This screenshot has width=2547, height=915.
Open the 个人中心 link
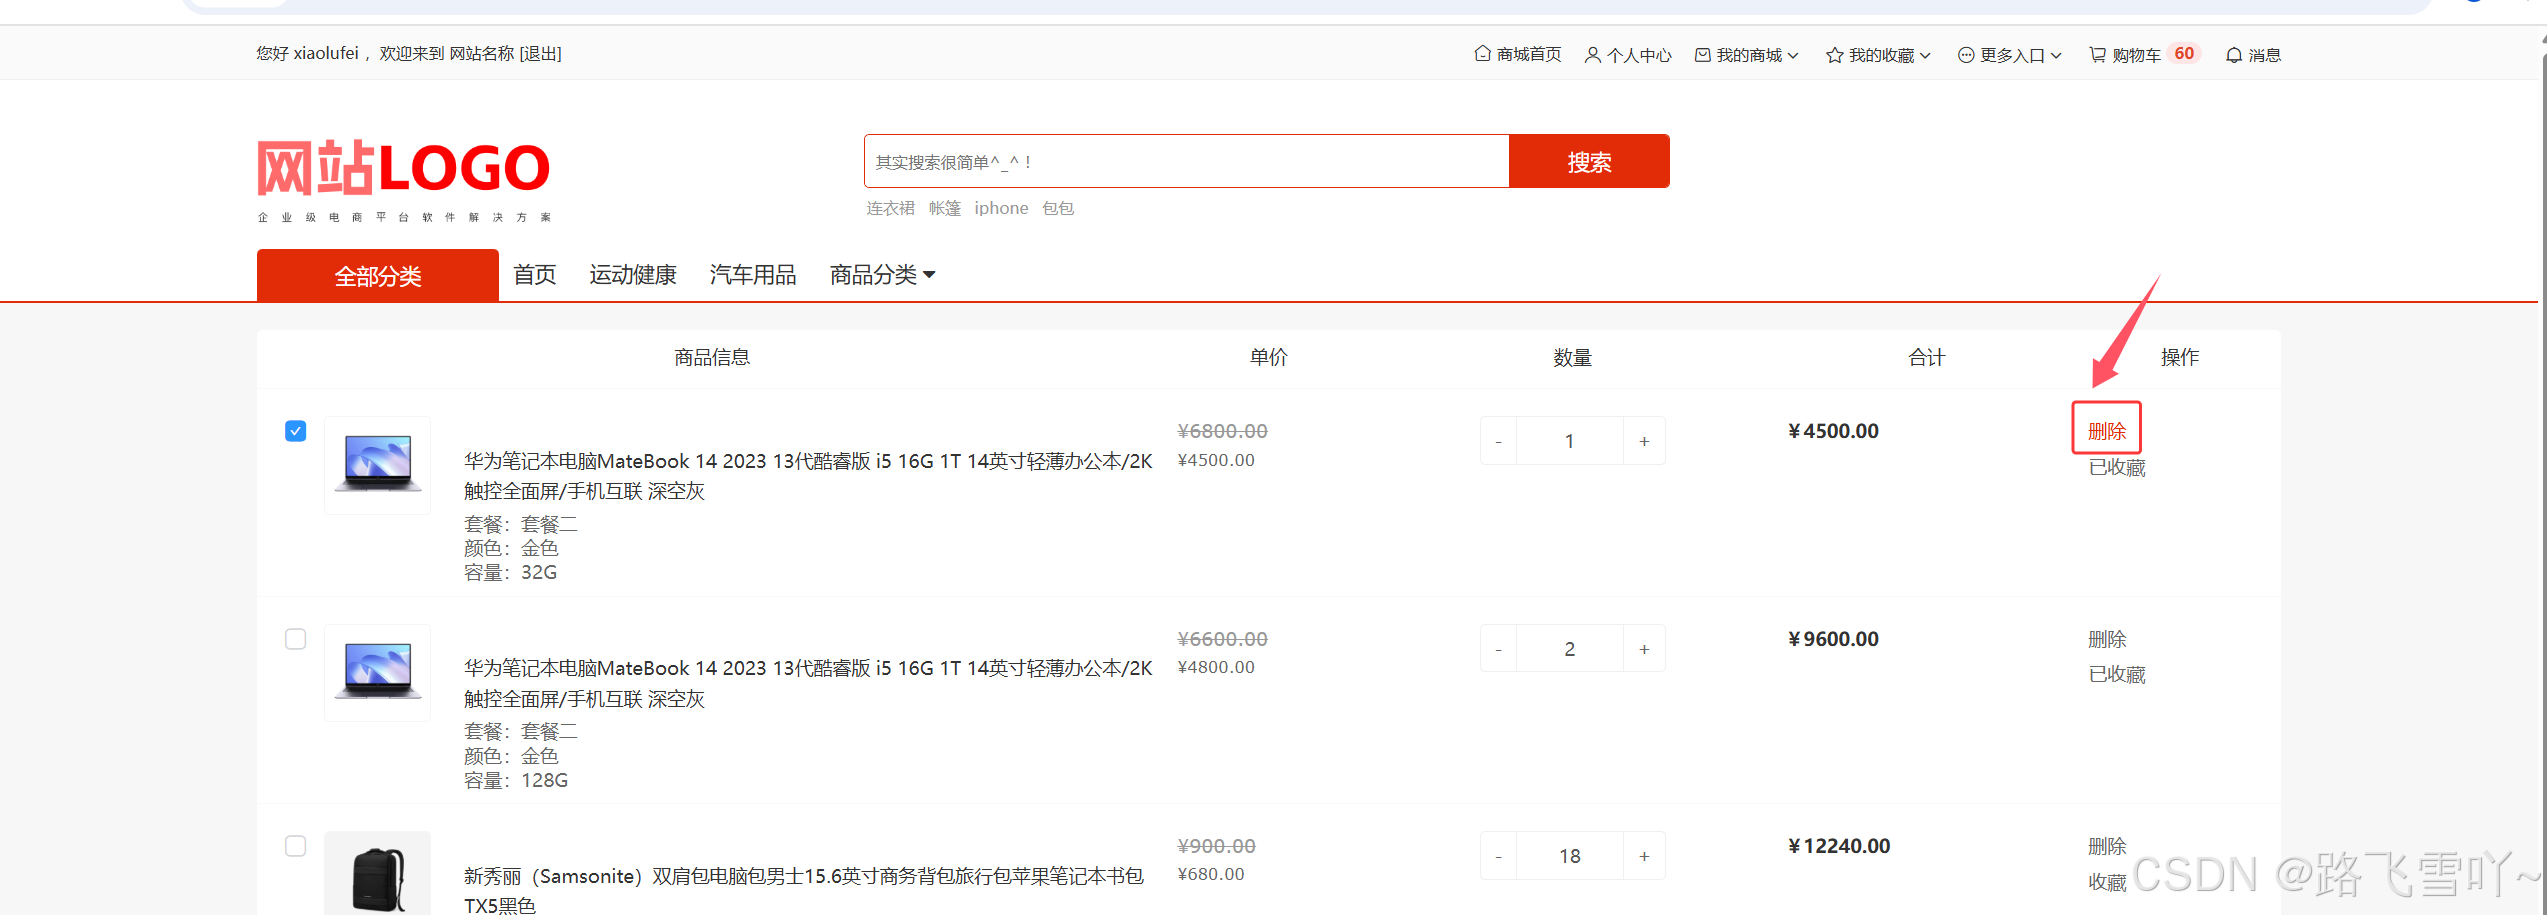1639,55
